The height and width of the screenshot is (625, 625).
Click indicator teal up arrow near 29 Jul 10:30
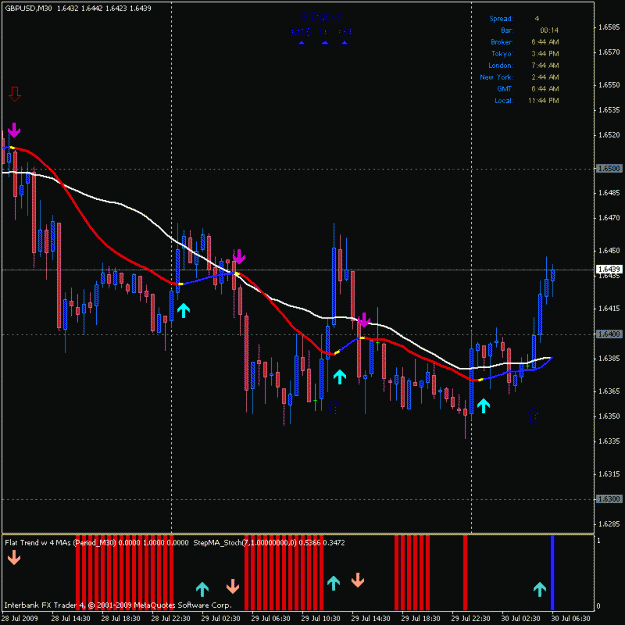point(334,583)
